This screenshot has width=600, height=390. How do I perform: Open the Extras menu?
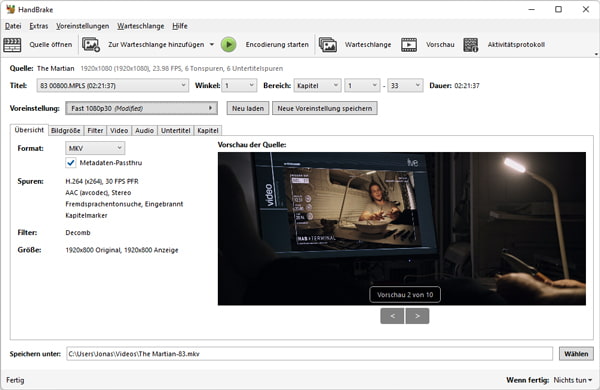point(39,26)
